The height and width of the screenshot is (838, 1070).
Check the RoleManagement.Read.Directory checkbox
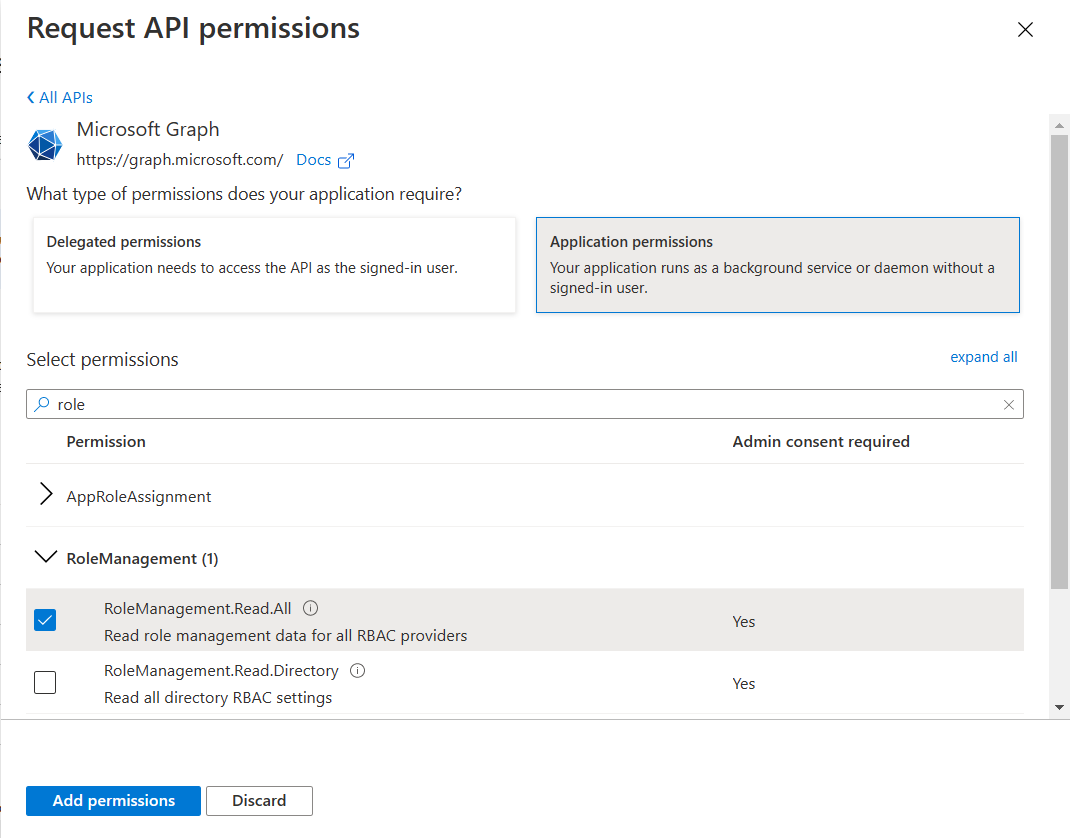click(x=45, y=683)
